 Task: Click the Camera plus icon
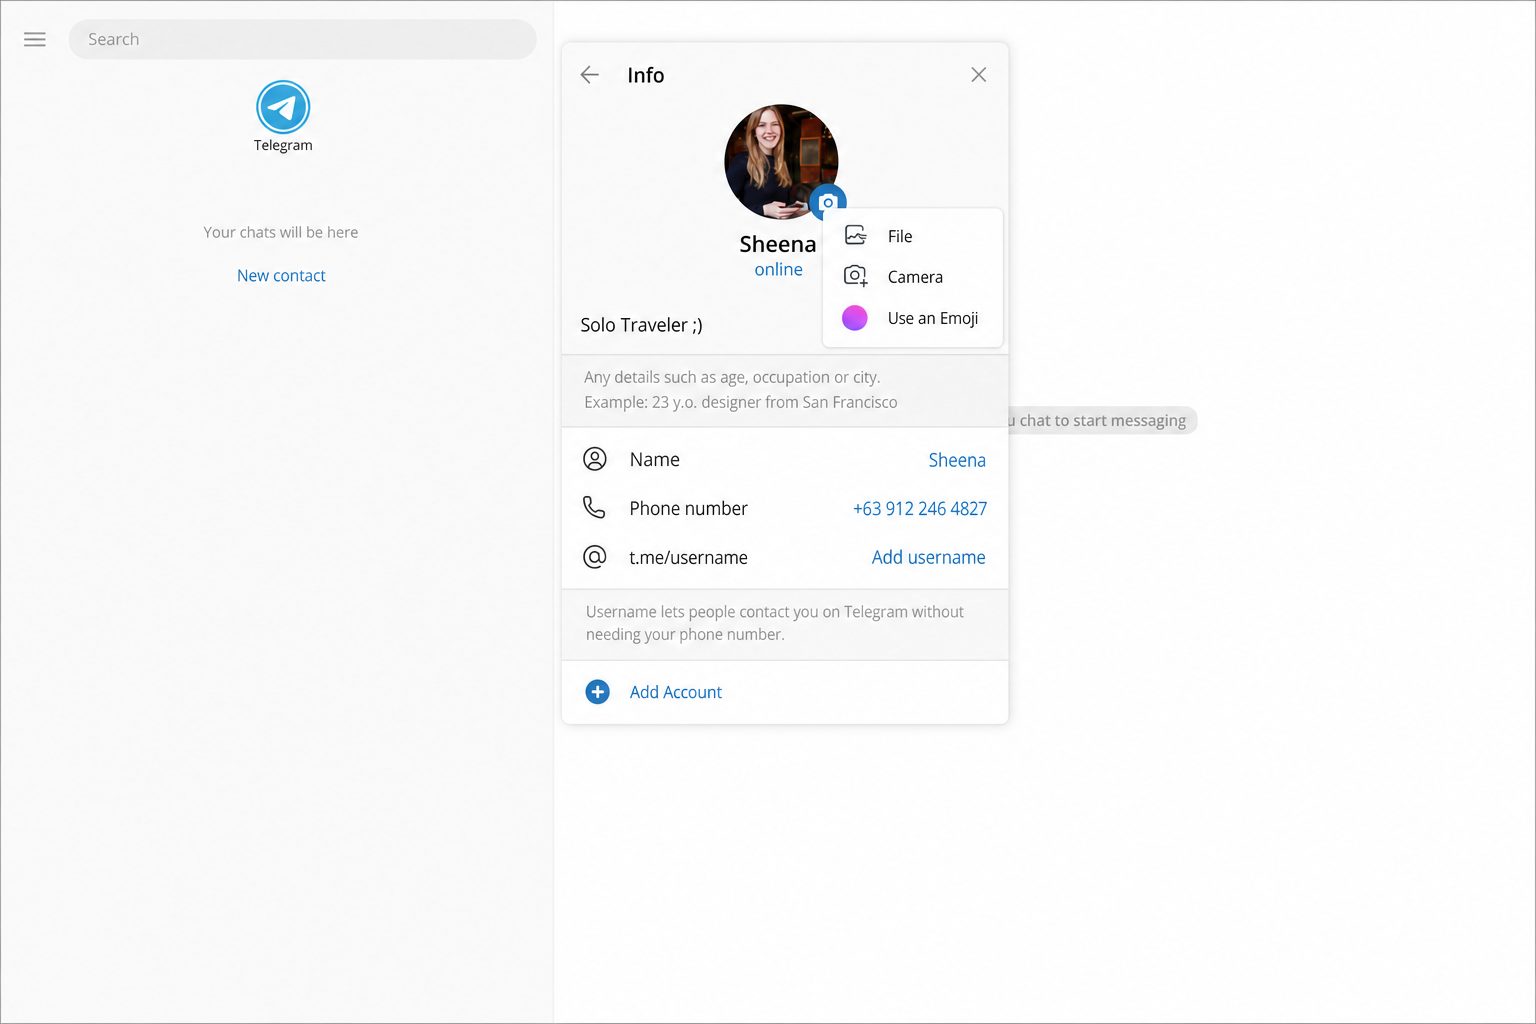point(856,276)
